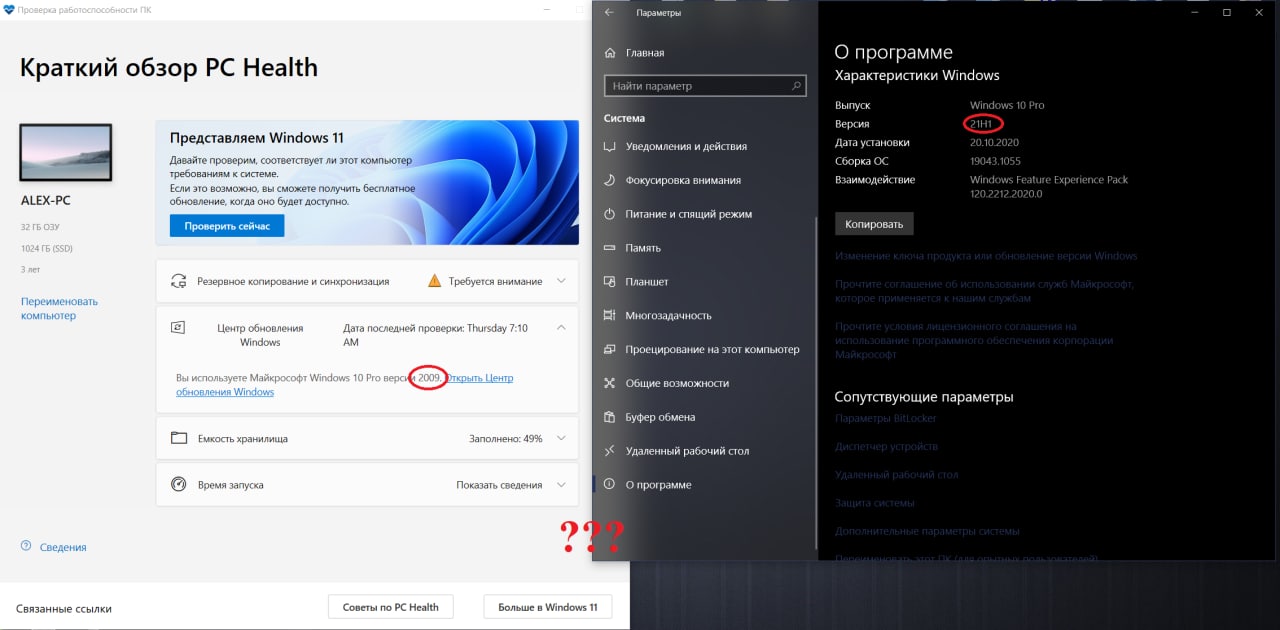This screenshot has height=630, width=1280.
Task: Click the power icon beside Питание и спящий режим
Action: (610, 214)
